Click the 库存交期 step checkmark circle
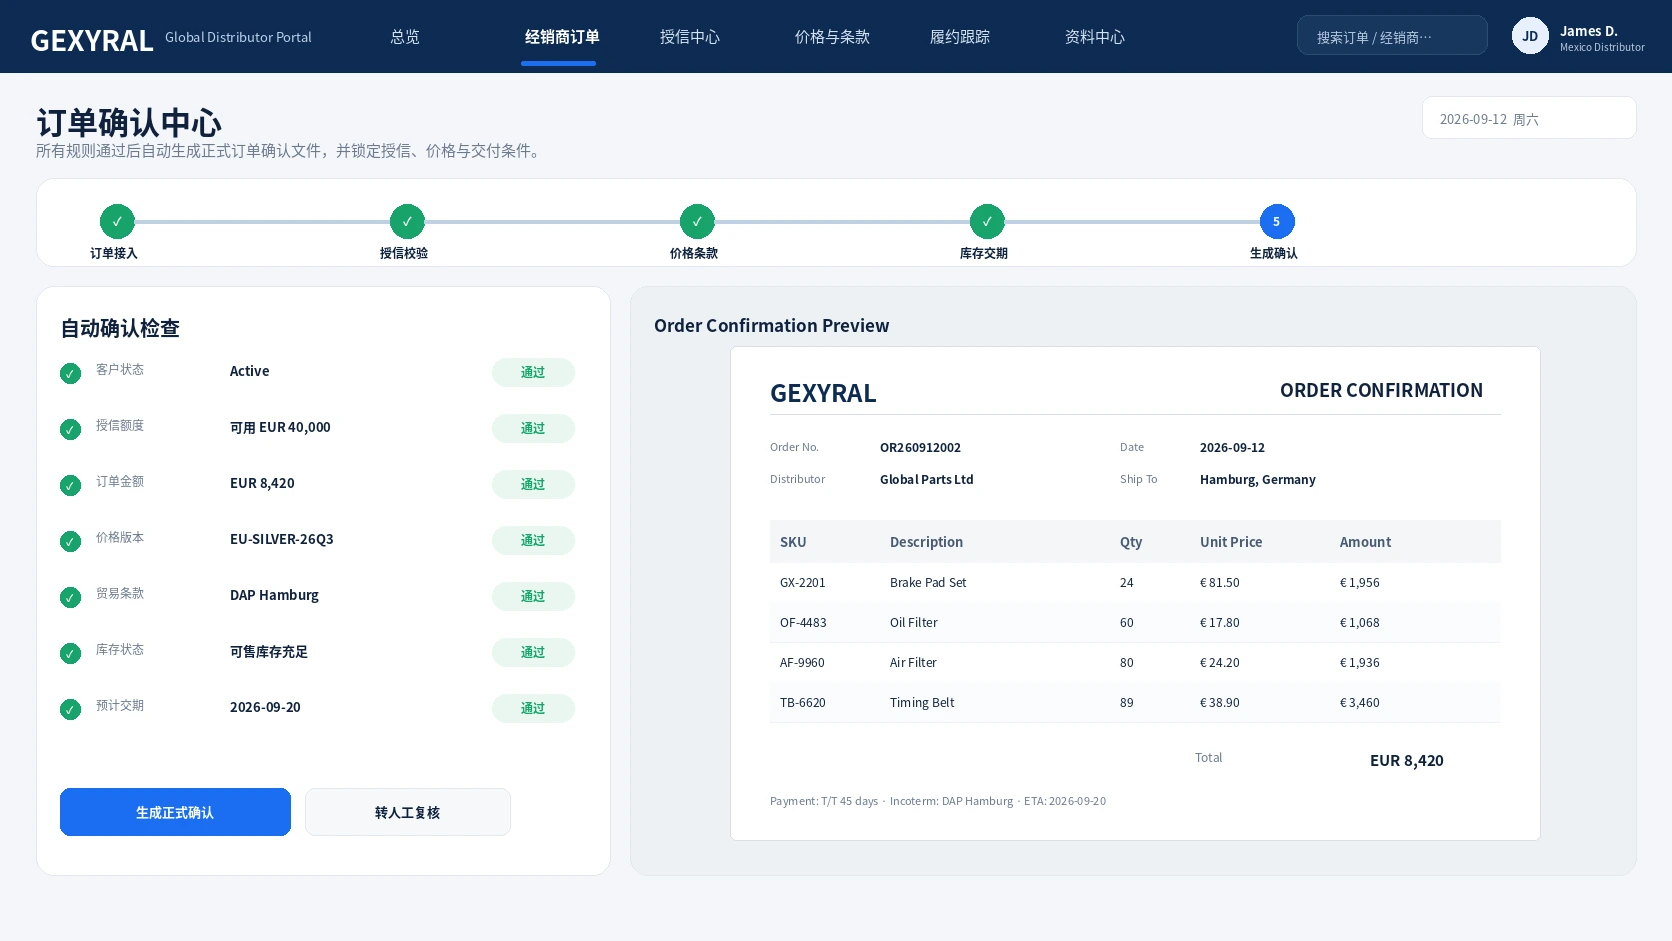Screen dimensions: 1672x941 [x=987, y=221]
